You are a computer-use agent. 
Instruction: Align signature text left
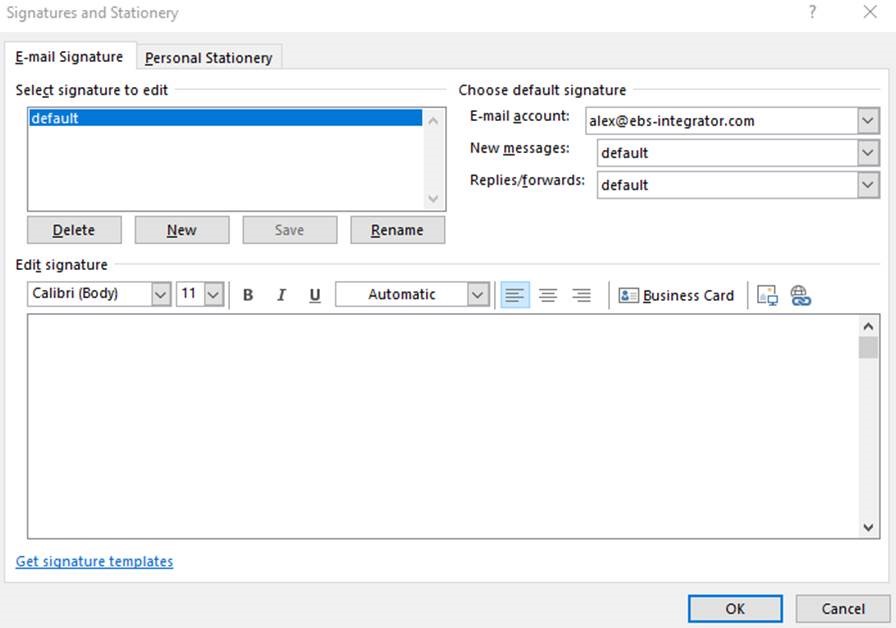point(514,295)
